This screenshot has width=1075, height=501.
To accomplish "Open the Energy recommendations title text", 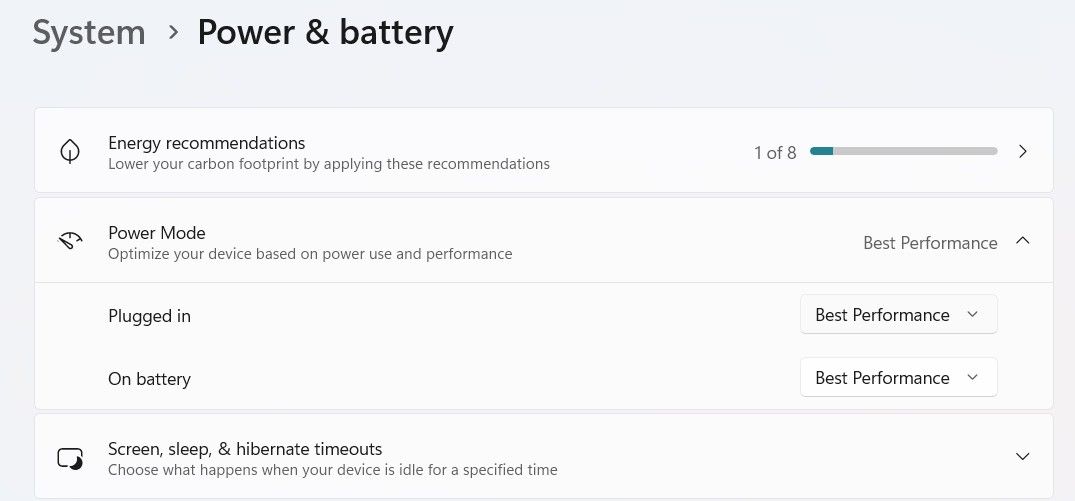I will (x=207, y=143).
